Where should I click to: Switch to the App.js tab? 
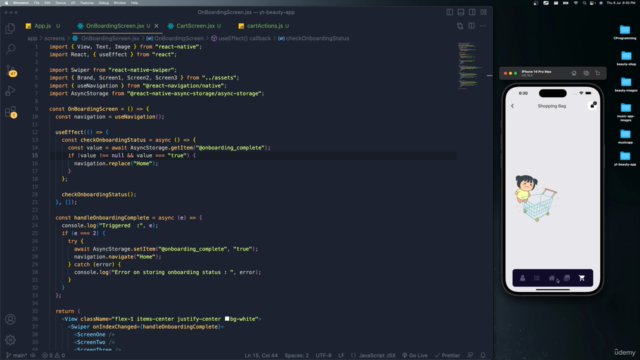tap(42, 26)
